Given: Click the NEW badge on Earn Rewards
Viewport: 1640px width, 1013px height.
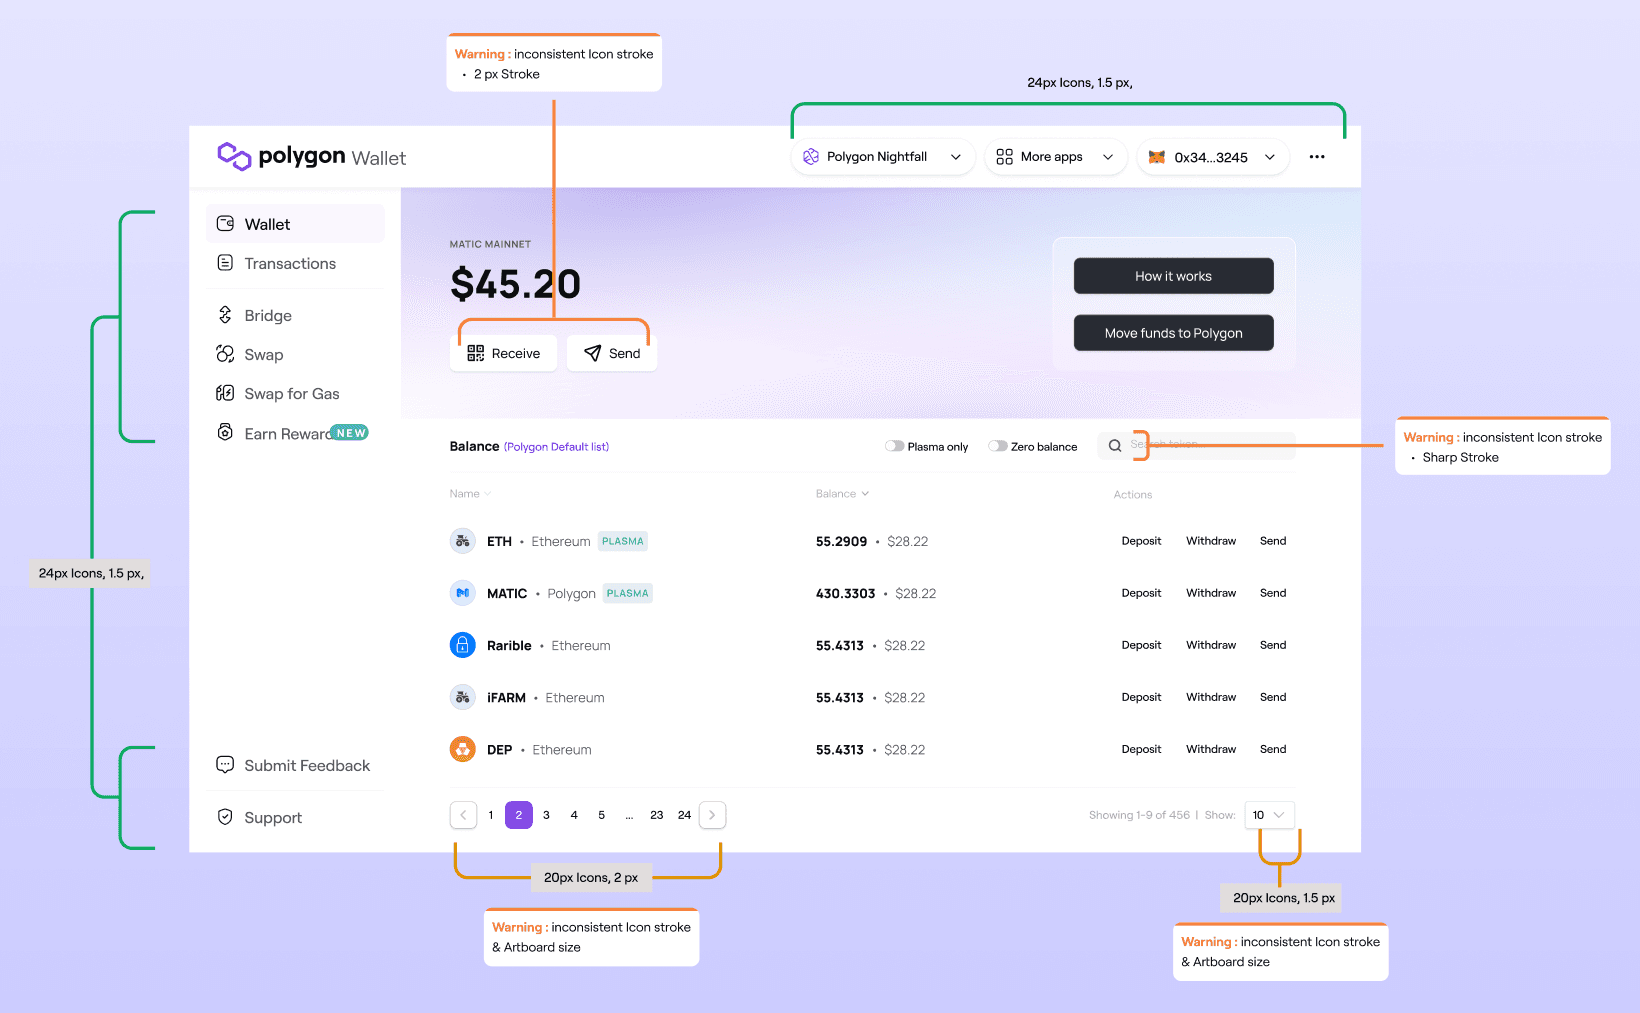Looking at the screenshot, I should tap(350, 433).
